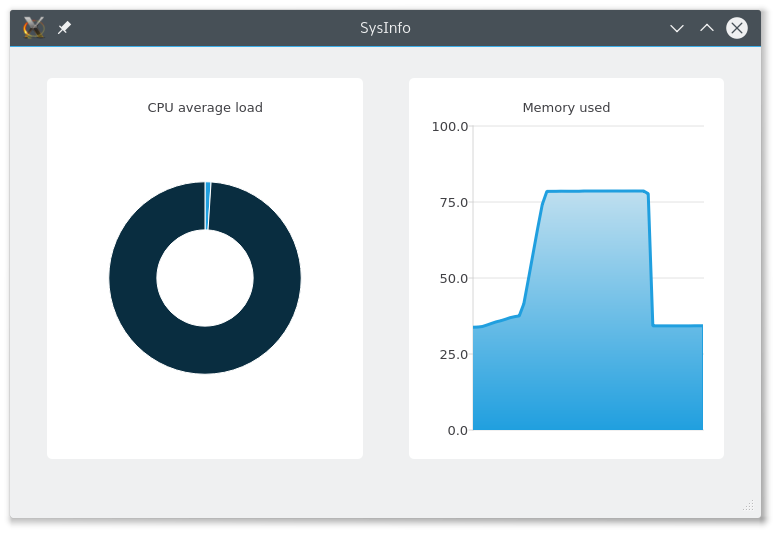Click the white center of the donut chart
The height and width of the screenshot is (534, 777).
click(205, 278)
